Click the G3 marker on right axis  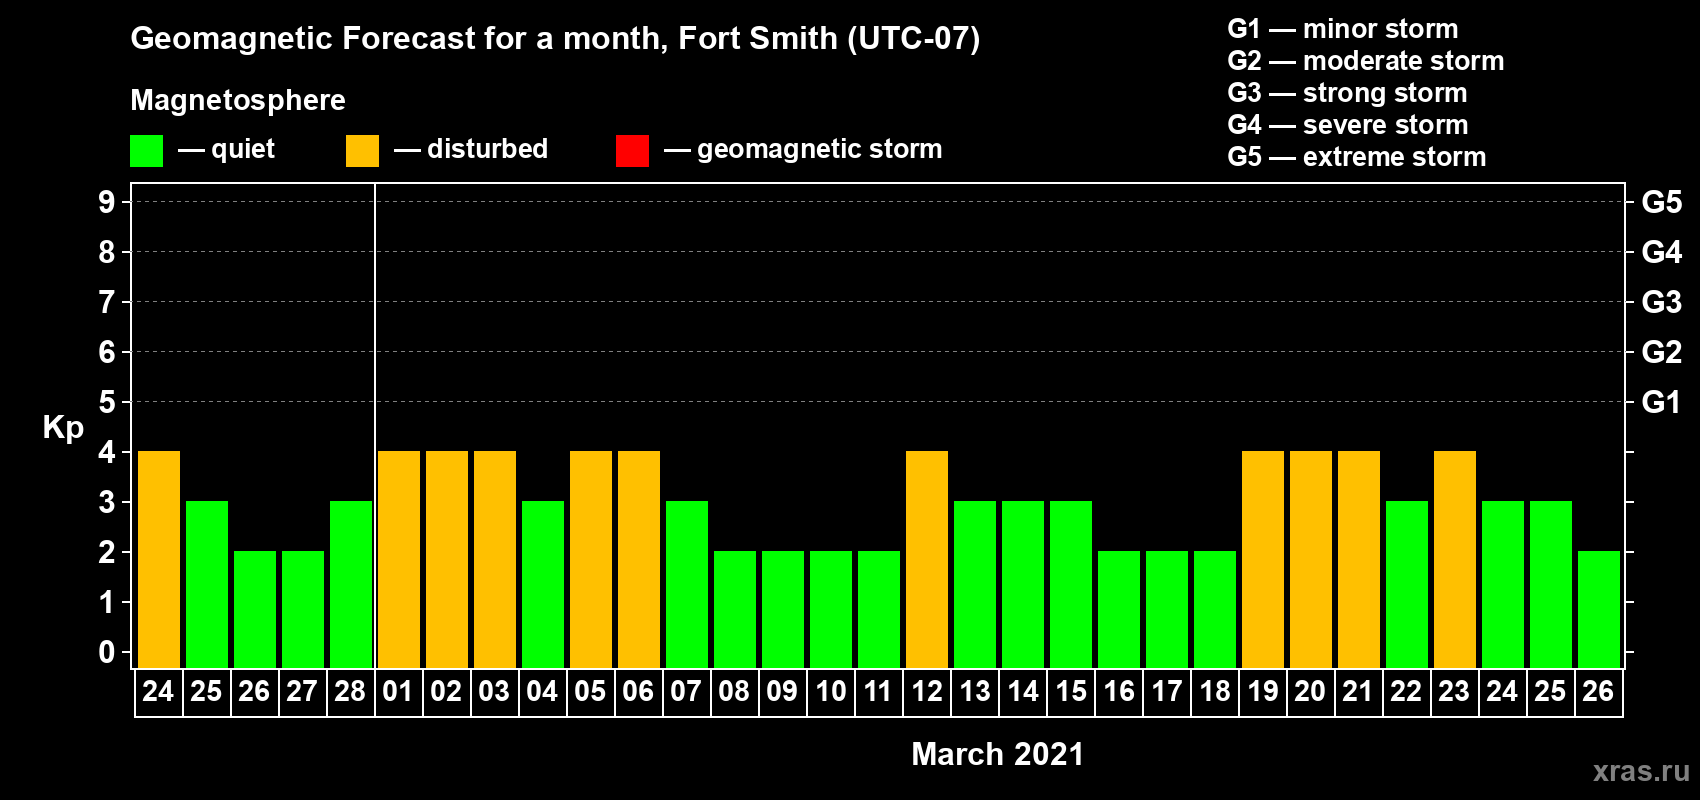(1661, 302)
